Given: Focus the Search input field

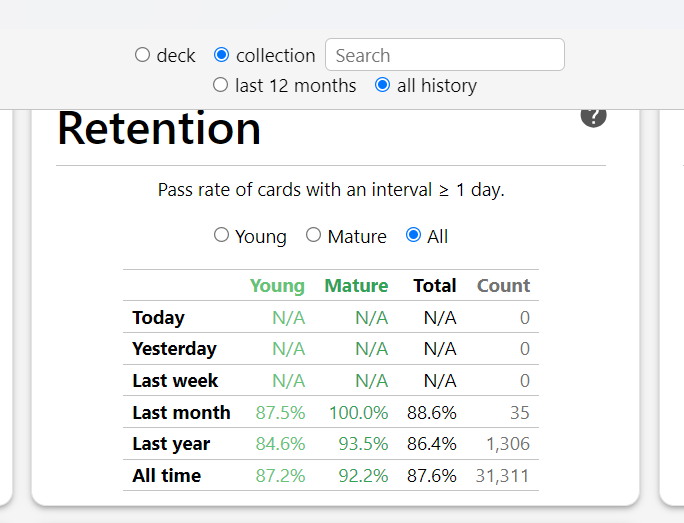Looking at the screenshot, I should (445, 55).
